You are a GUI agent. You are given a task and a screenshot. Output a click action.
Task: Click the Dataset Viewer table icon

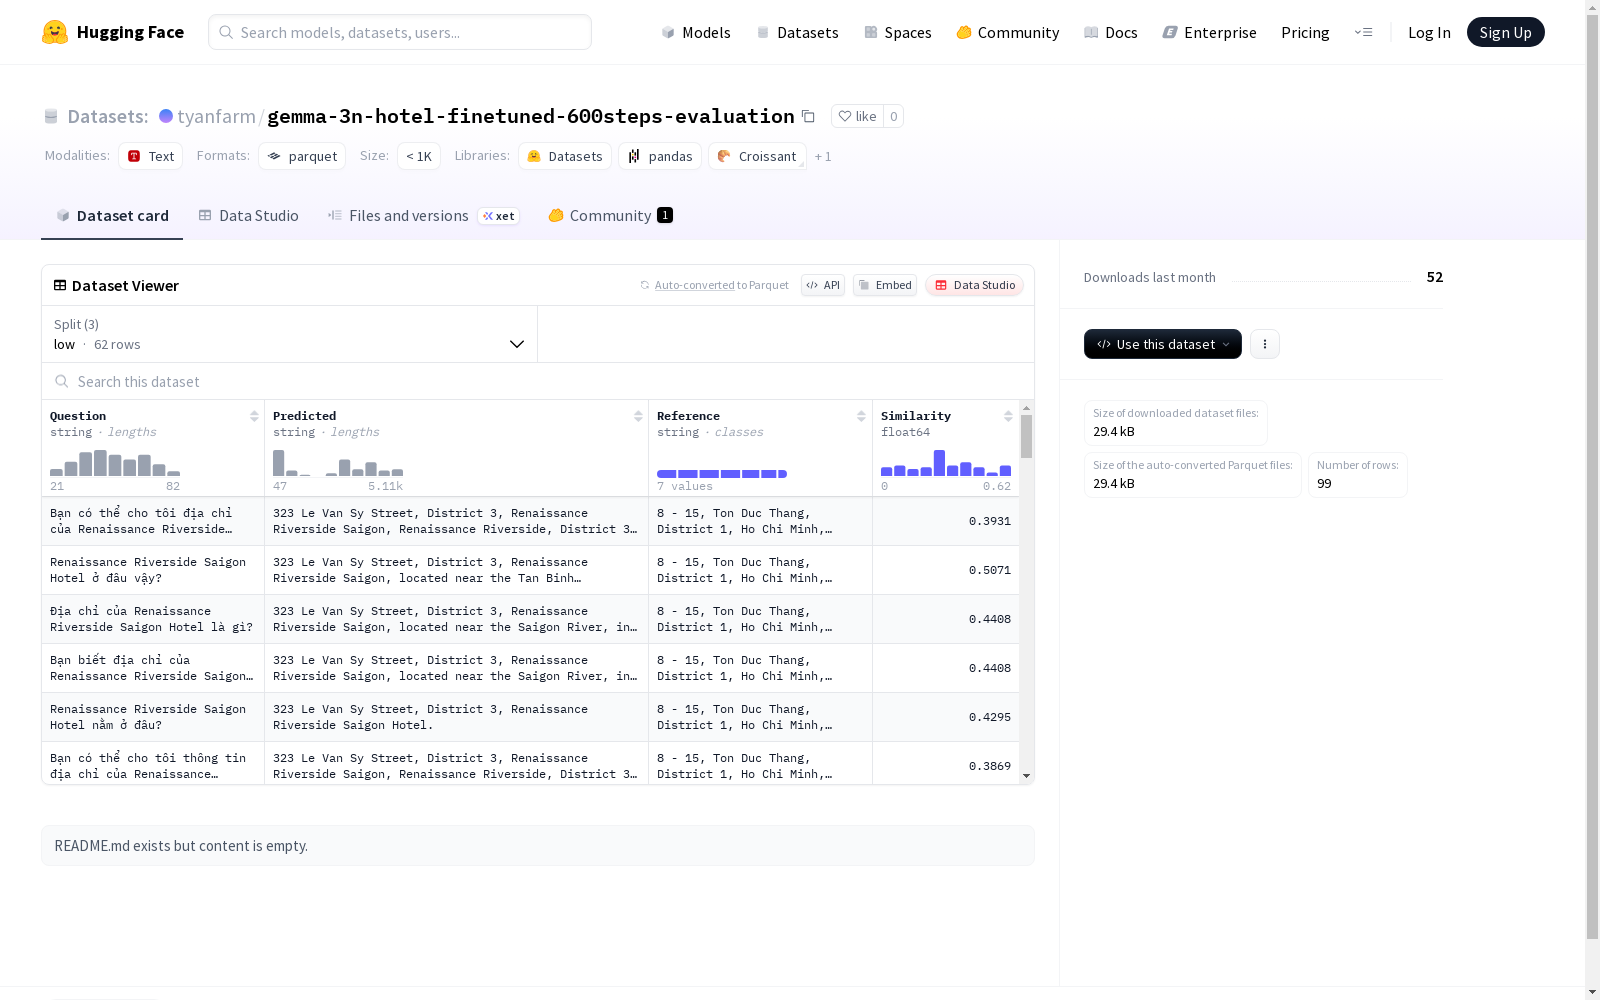[x=60, y=285]
